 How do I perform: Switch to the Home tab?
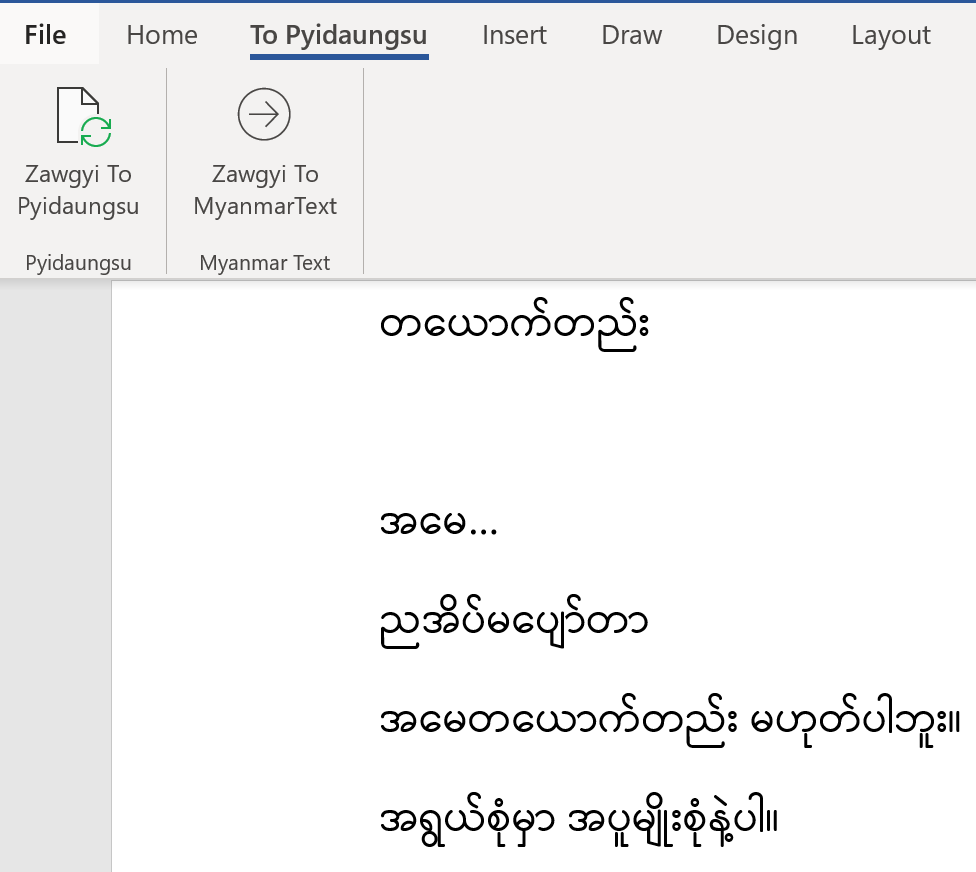(x=161, y=33)
